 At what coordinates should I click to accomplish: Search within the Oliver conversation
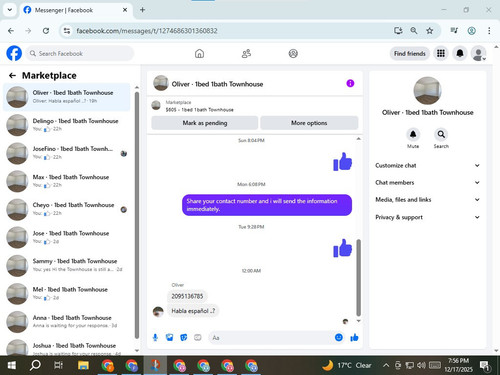441,134
